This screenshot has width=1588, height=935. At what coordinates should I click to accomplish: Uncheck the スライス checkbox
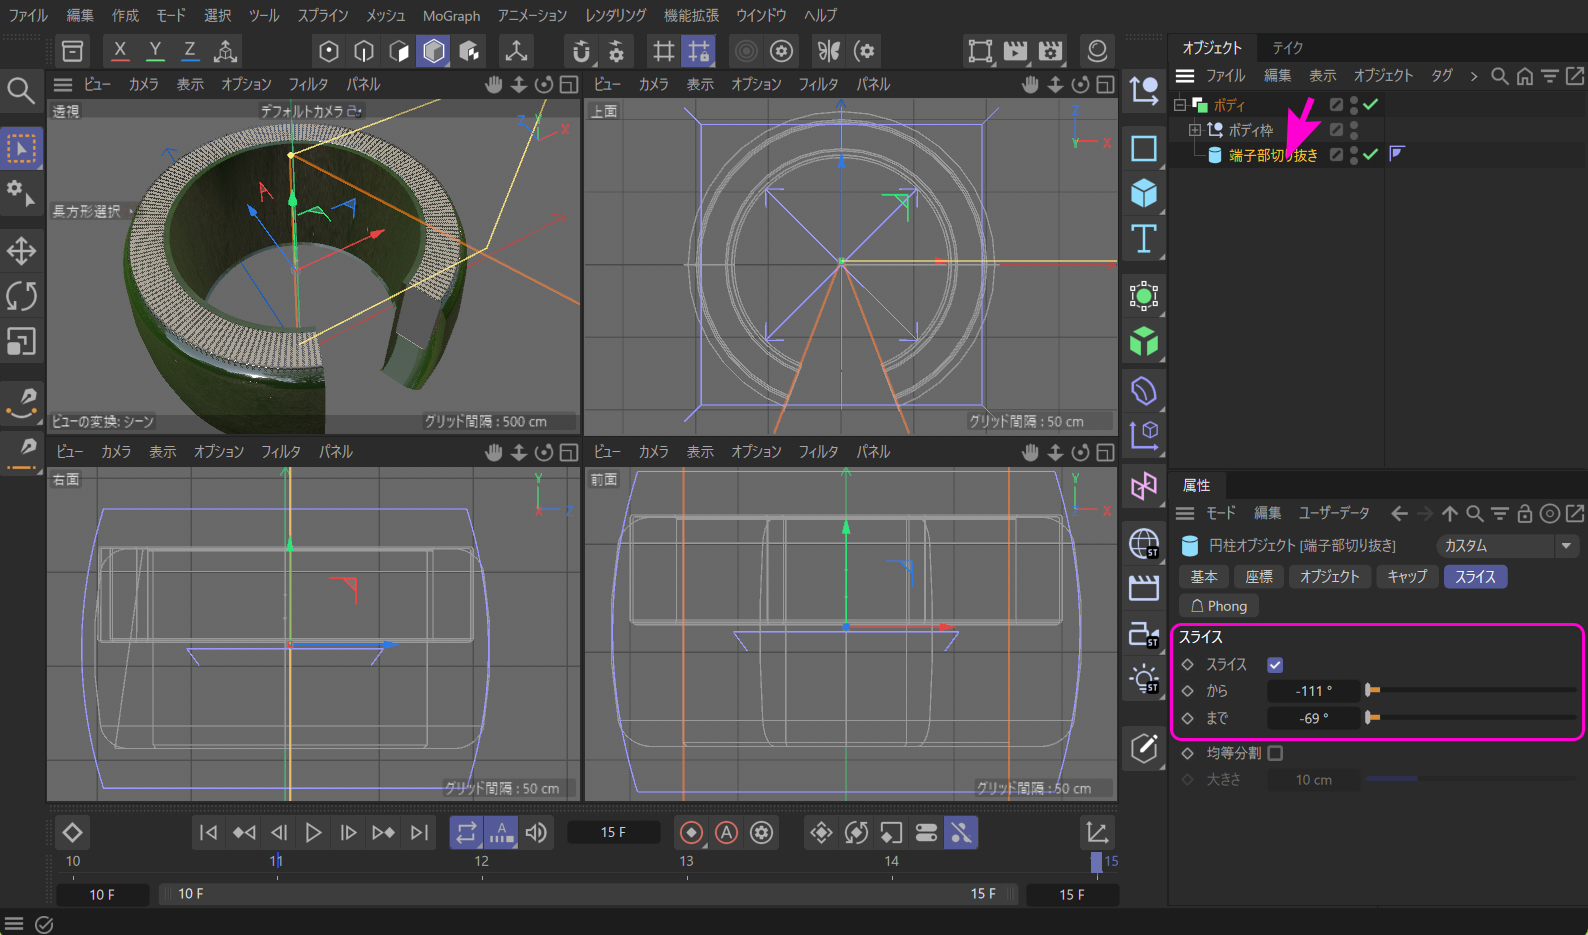tap(1275, 665)
